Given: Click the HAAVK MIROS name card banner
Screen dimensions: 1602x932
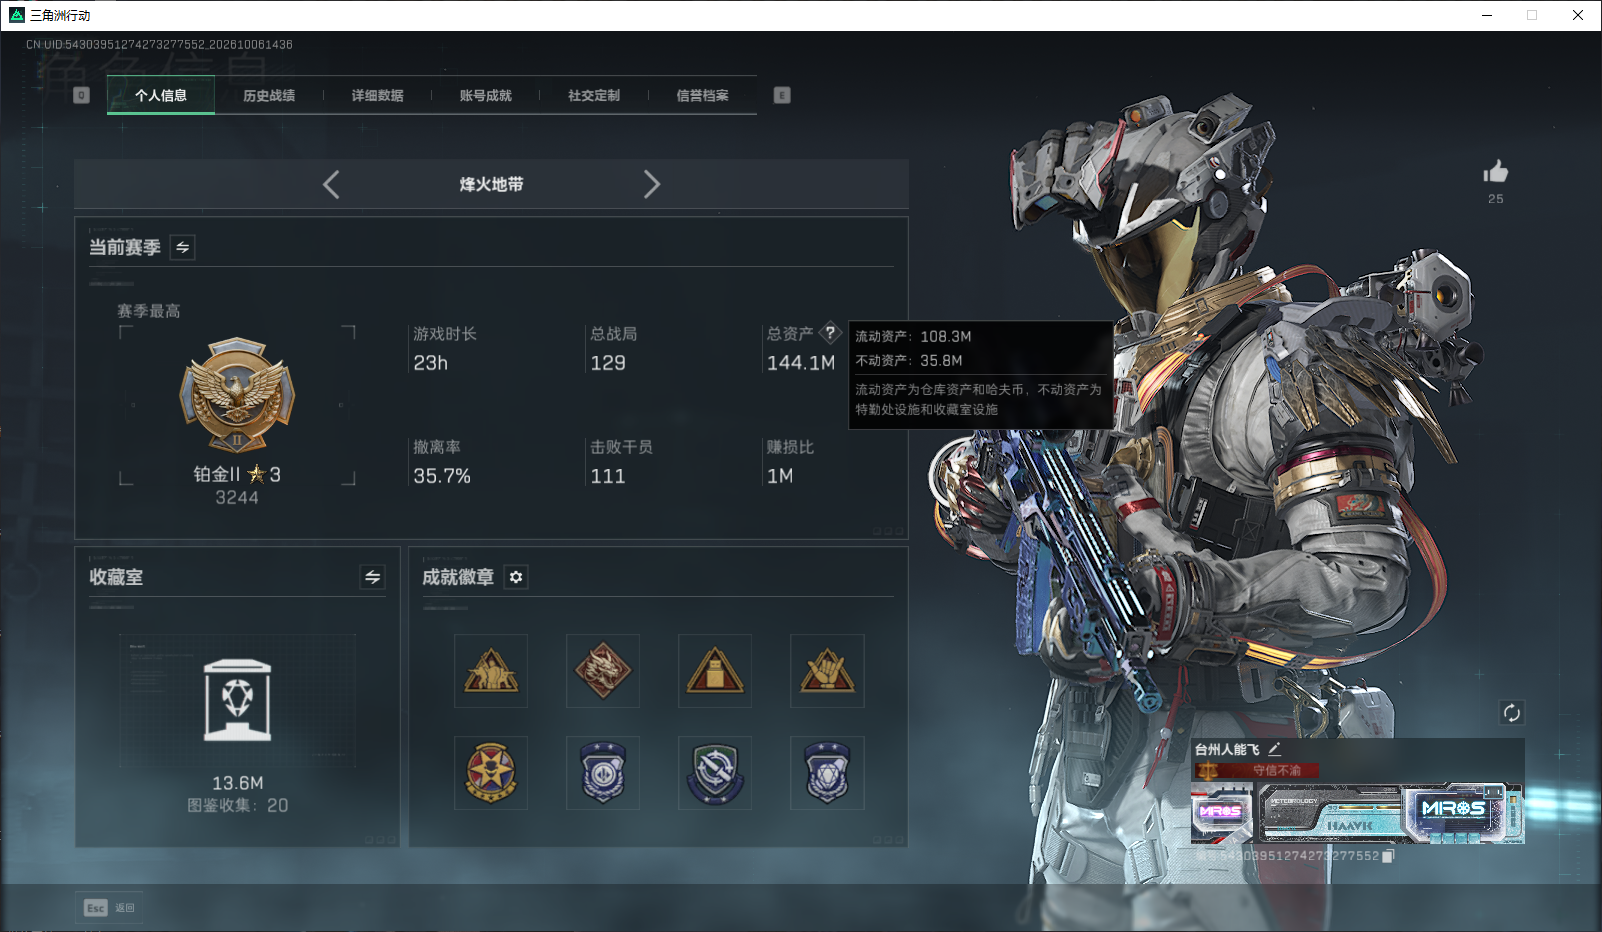Looking at the screenshot, I should coord(1391,812).
